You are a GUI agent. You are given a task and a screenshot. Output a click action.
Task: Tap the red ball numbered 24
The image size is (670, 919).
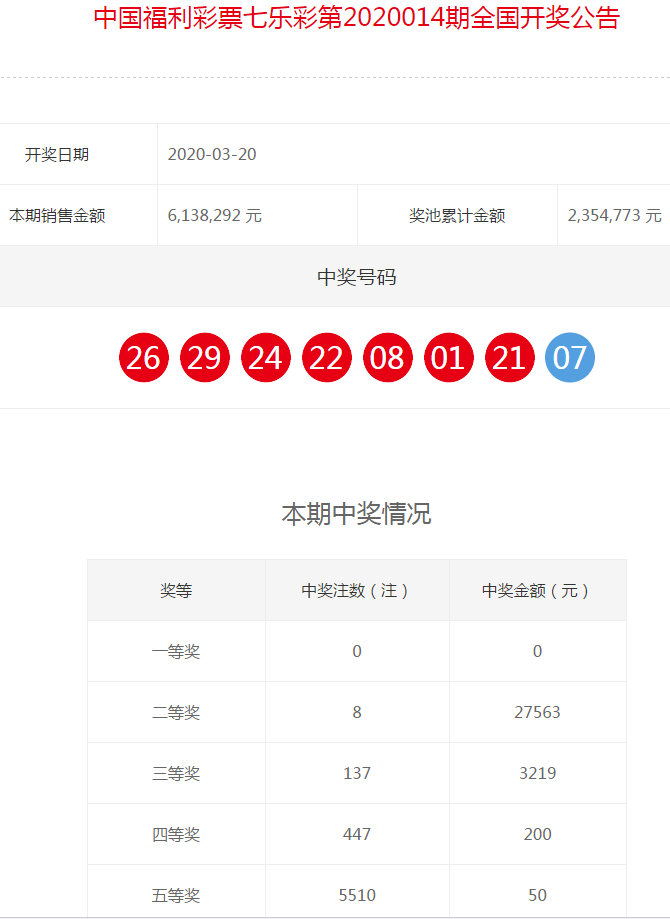coord(265,357)
